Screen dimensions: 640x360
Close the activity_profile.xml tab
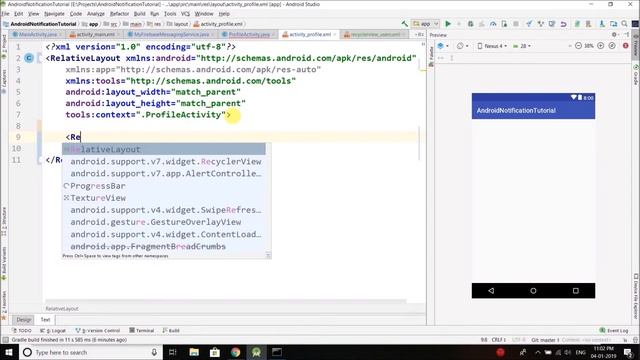coord(335,35)
